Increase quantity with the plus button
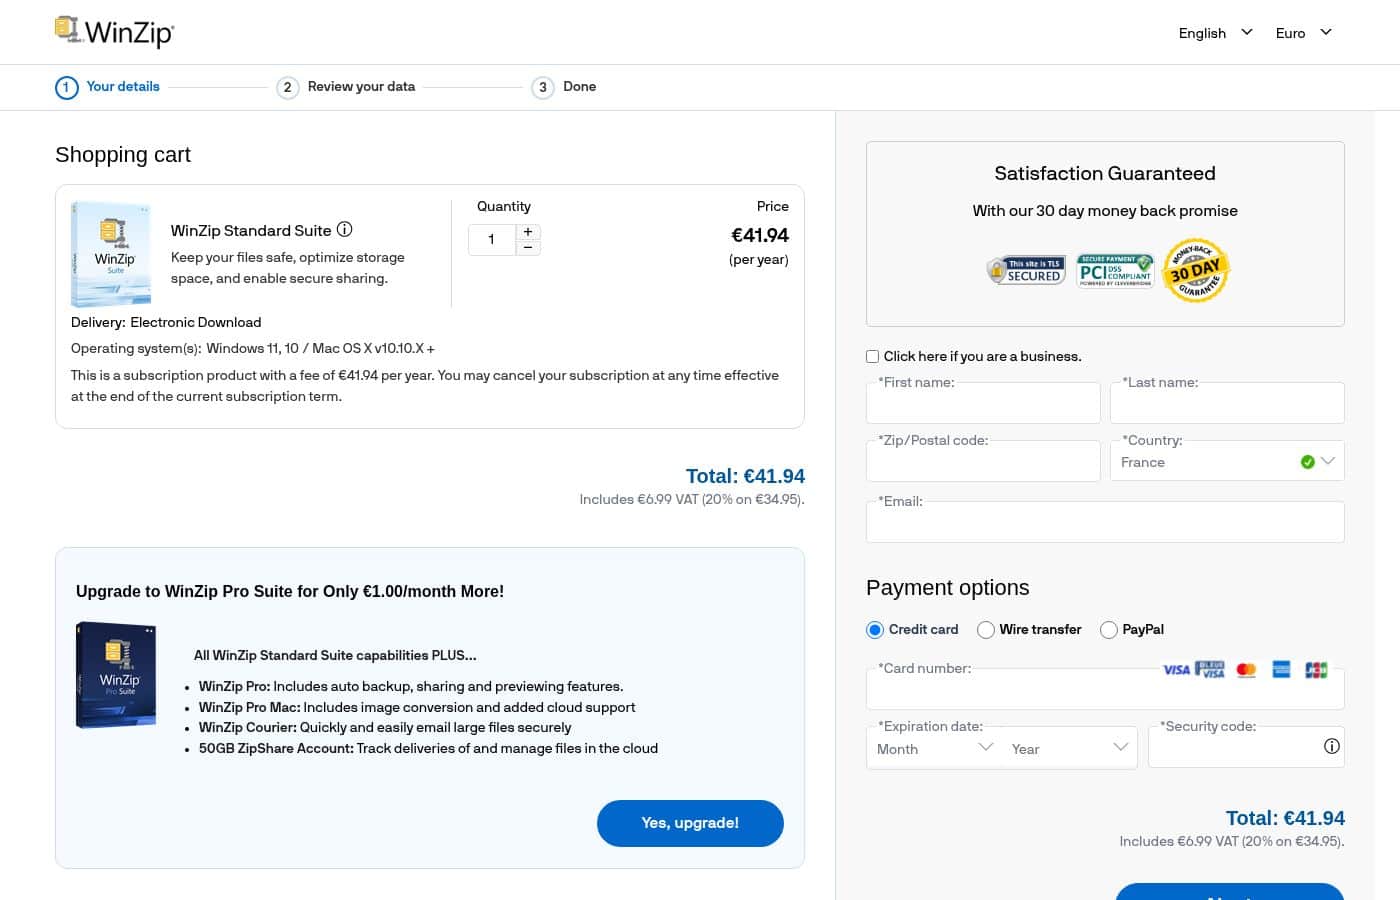This screenshot has height=900, width=1400. pyautogui.click(x=528, y=232)
